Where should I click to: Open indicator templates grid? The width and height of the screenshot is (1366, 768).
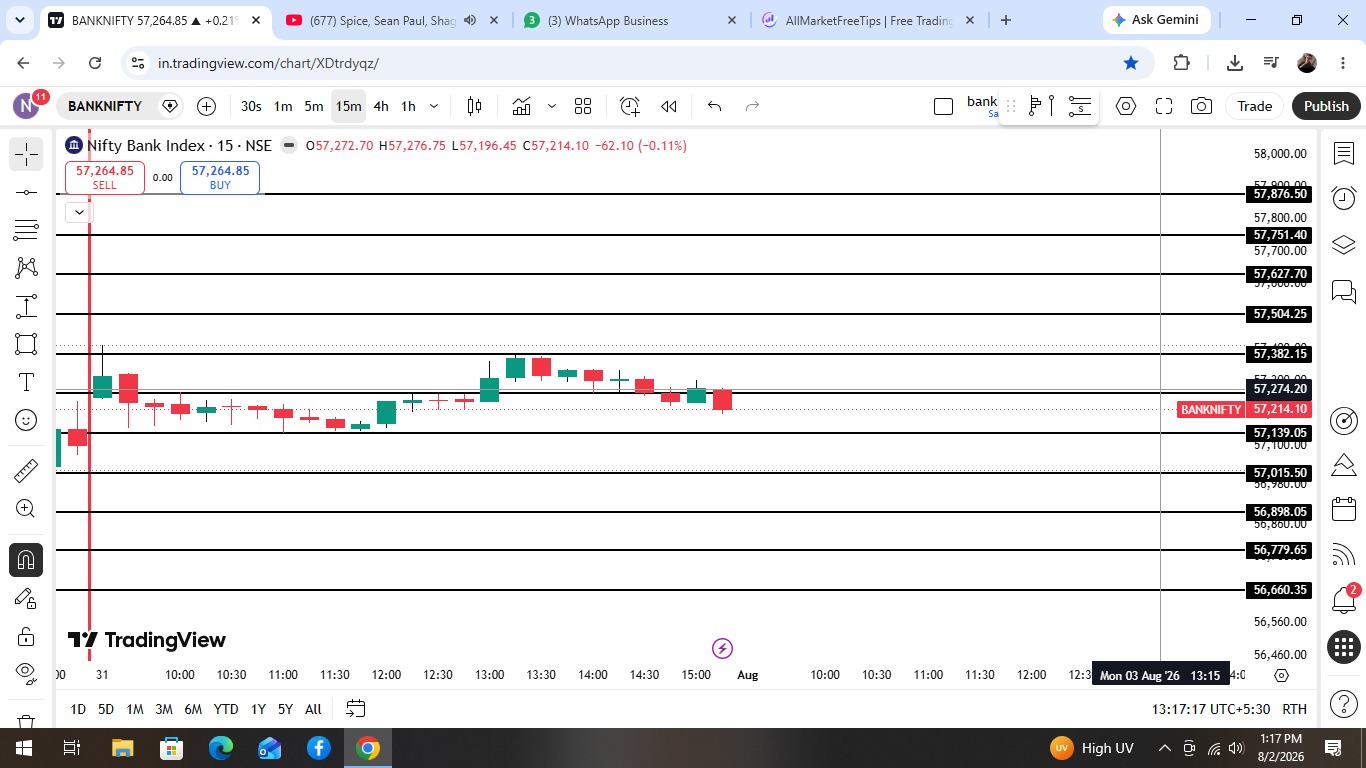tap(583, 106)
